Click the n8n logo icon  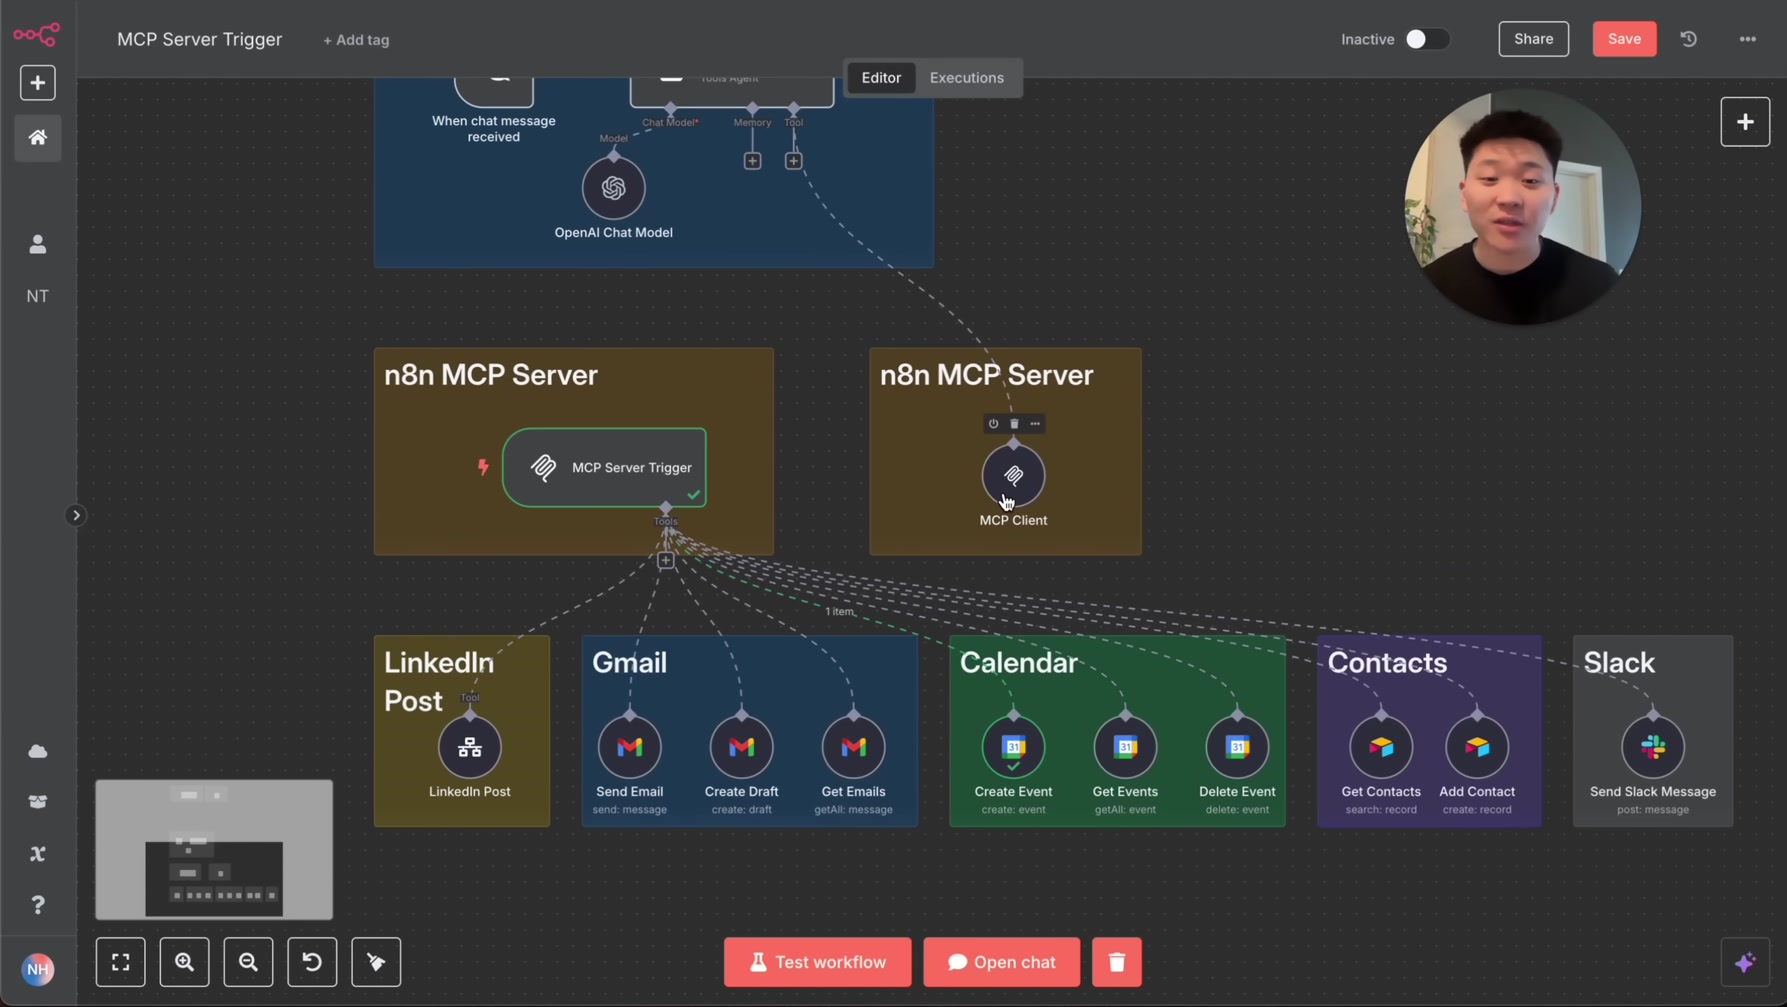pos(37,35)
